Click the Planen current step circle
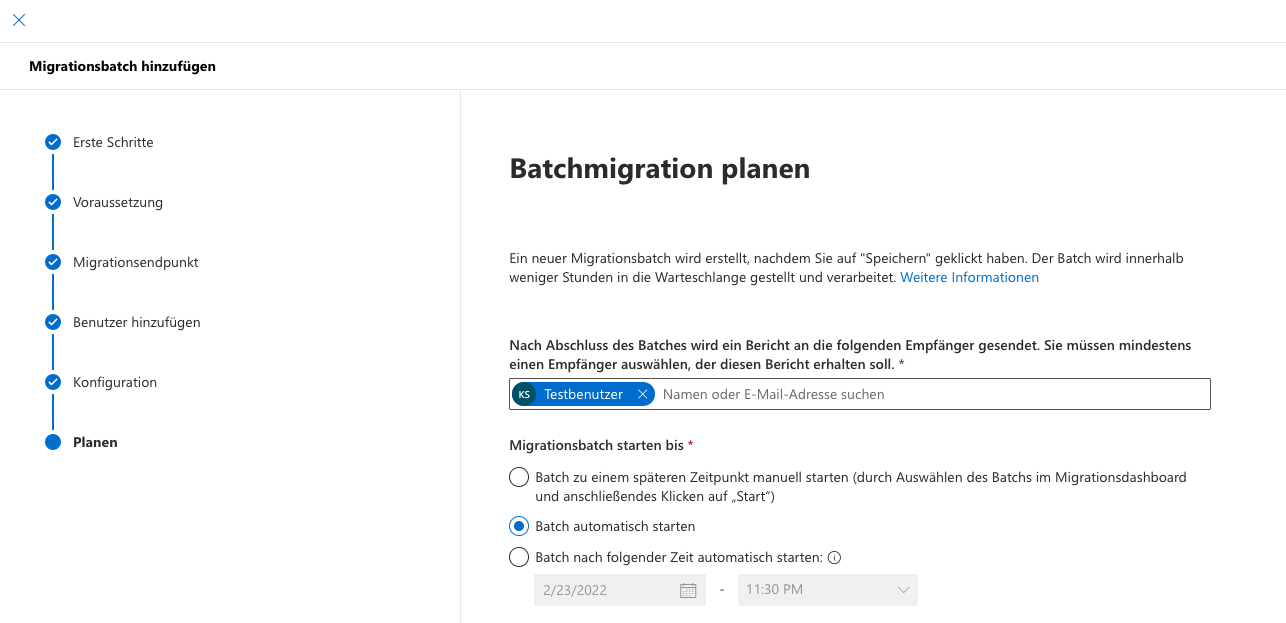The width and height of the screenshot is (1286, 623). pyautogui.click(x=53, y=442)
